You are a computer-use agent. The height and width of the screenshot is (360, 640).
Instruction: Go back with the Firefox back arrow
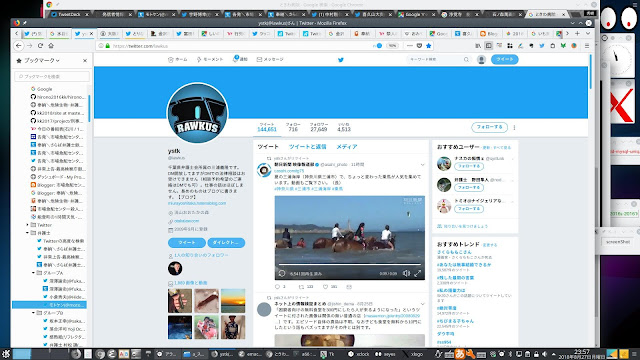(19, 46)
